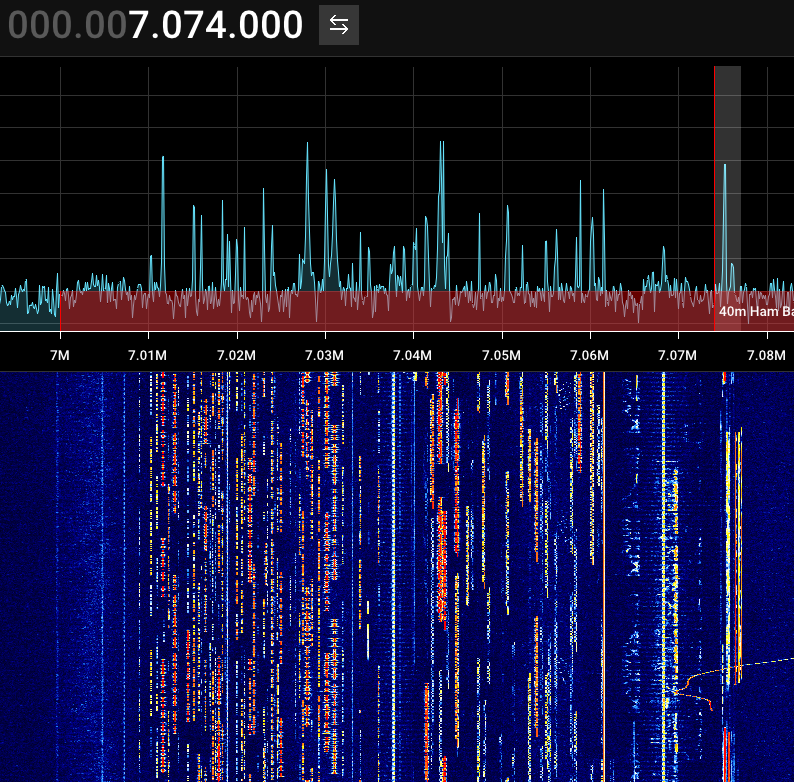Click the red VFO center line in spectrum
The image size is (794, 782).
click(714, 198)
